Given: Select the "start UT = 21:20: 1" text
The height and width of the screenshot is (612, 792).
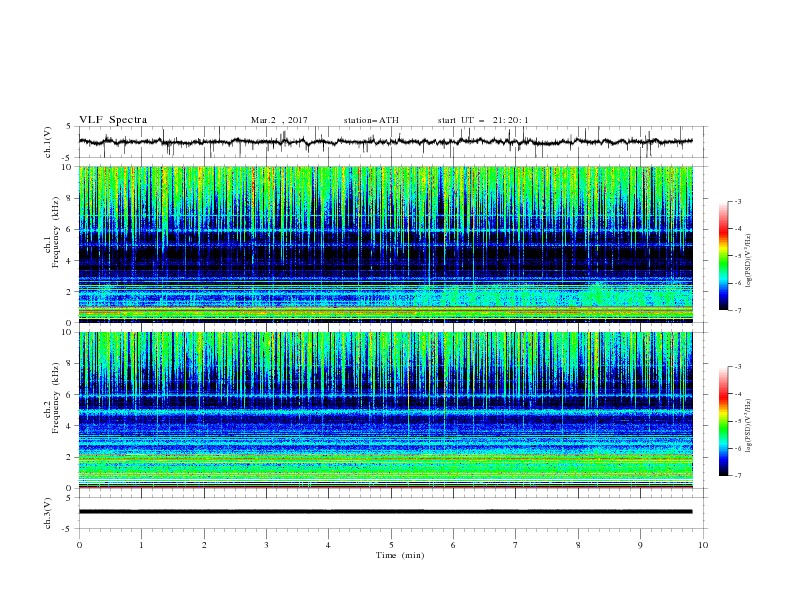Looking at the screenshot, I should 483,120.
